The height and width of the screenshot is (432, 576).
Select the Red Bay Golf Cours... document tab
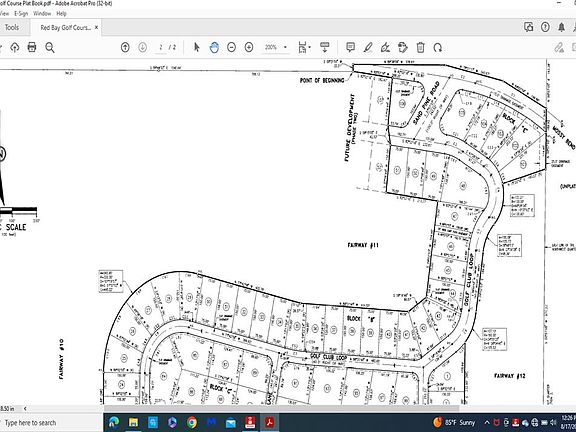[65, 28]
